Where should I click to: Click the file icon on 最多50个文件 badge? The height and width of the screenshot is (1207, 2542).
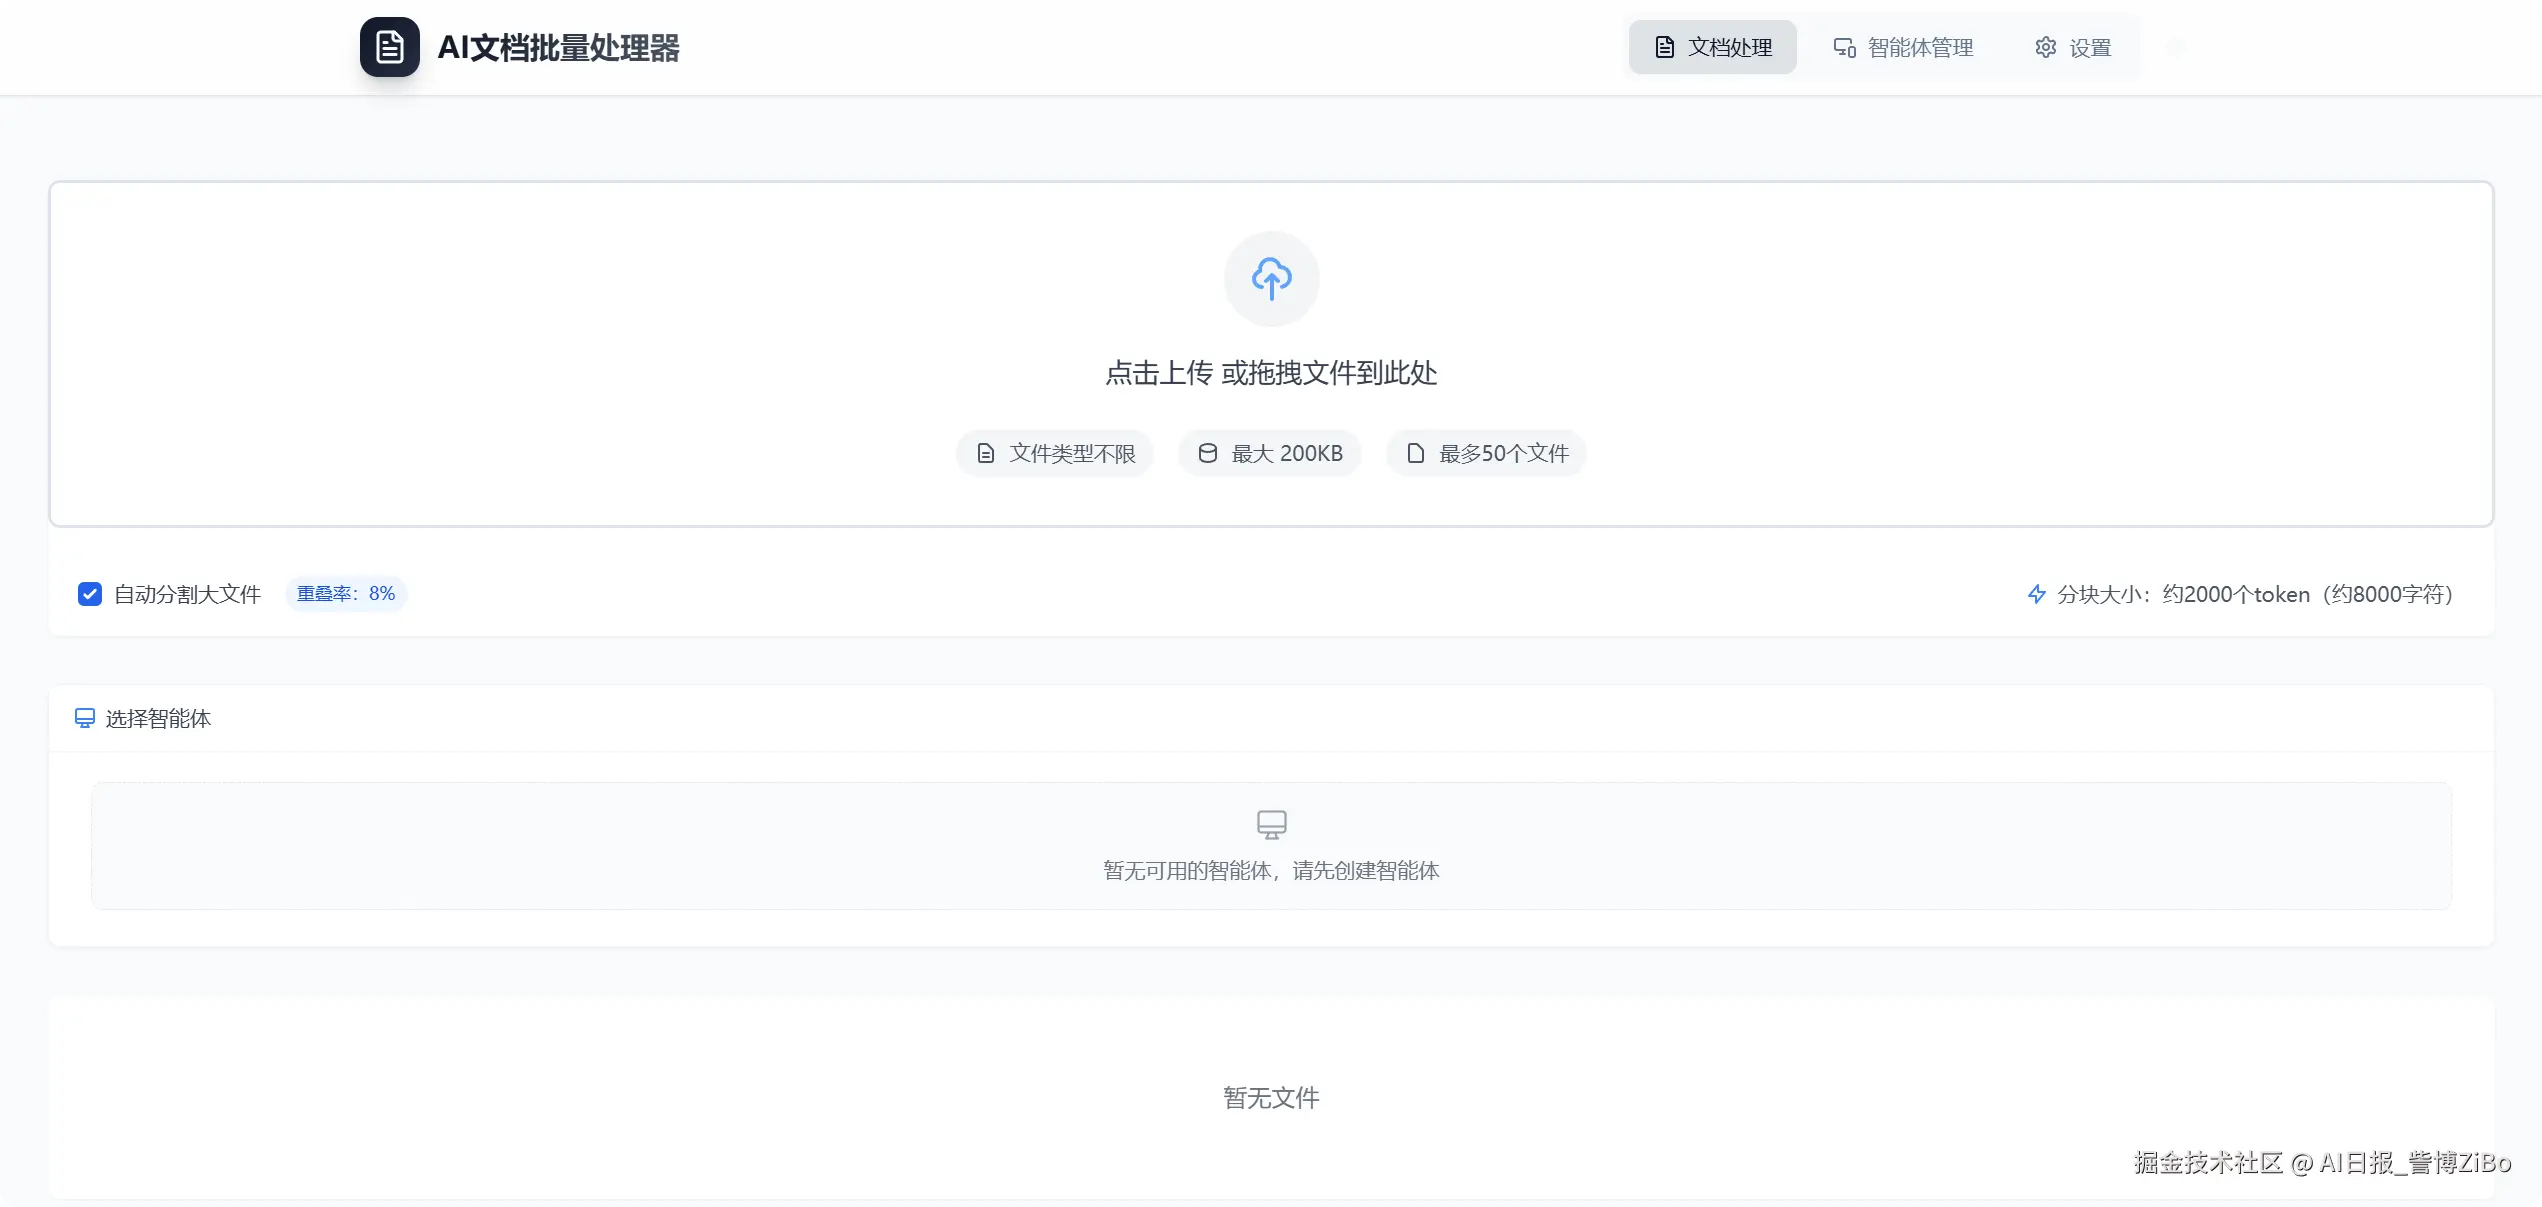pos(1414,453)
